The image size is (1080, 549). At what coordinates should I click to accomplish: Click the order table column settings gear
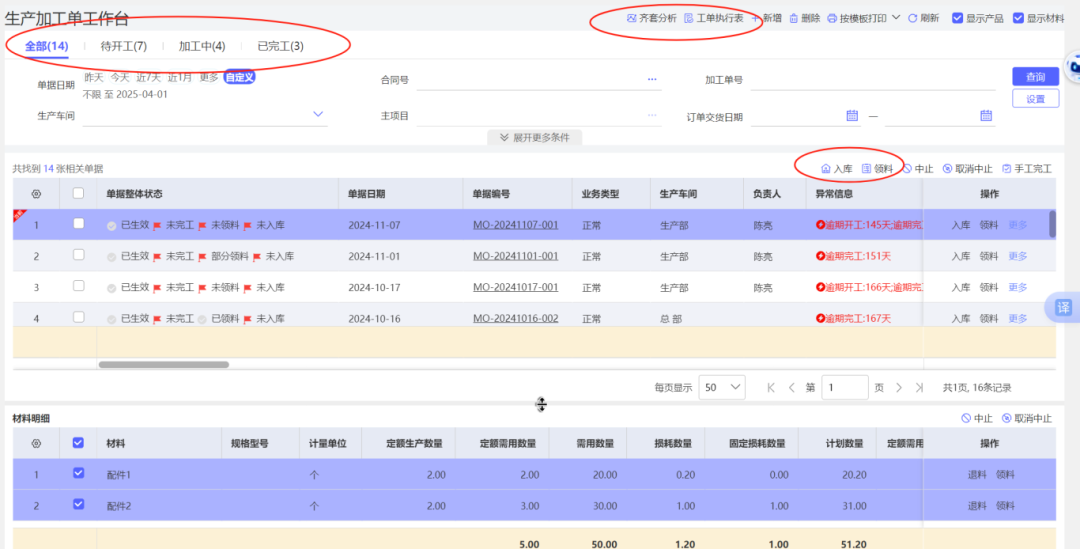(x=37, y=194)
